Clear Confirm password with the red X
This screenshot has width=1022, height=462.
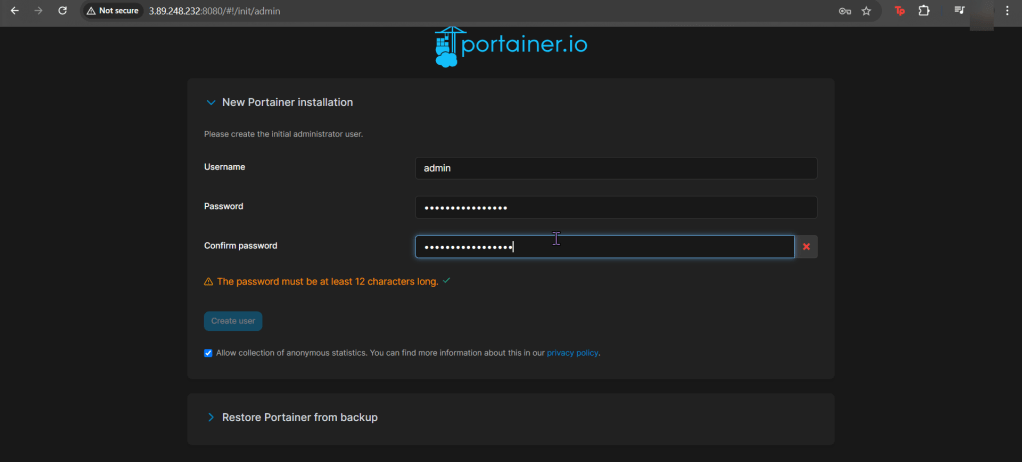coord(806,247)
